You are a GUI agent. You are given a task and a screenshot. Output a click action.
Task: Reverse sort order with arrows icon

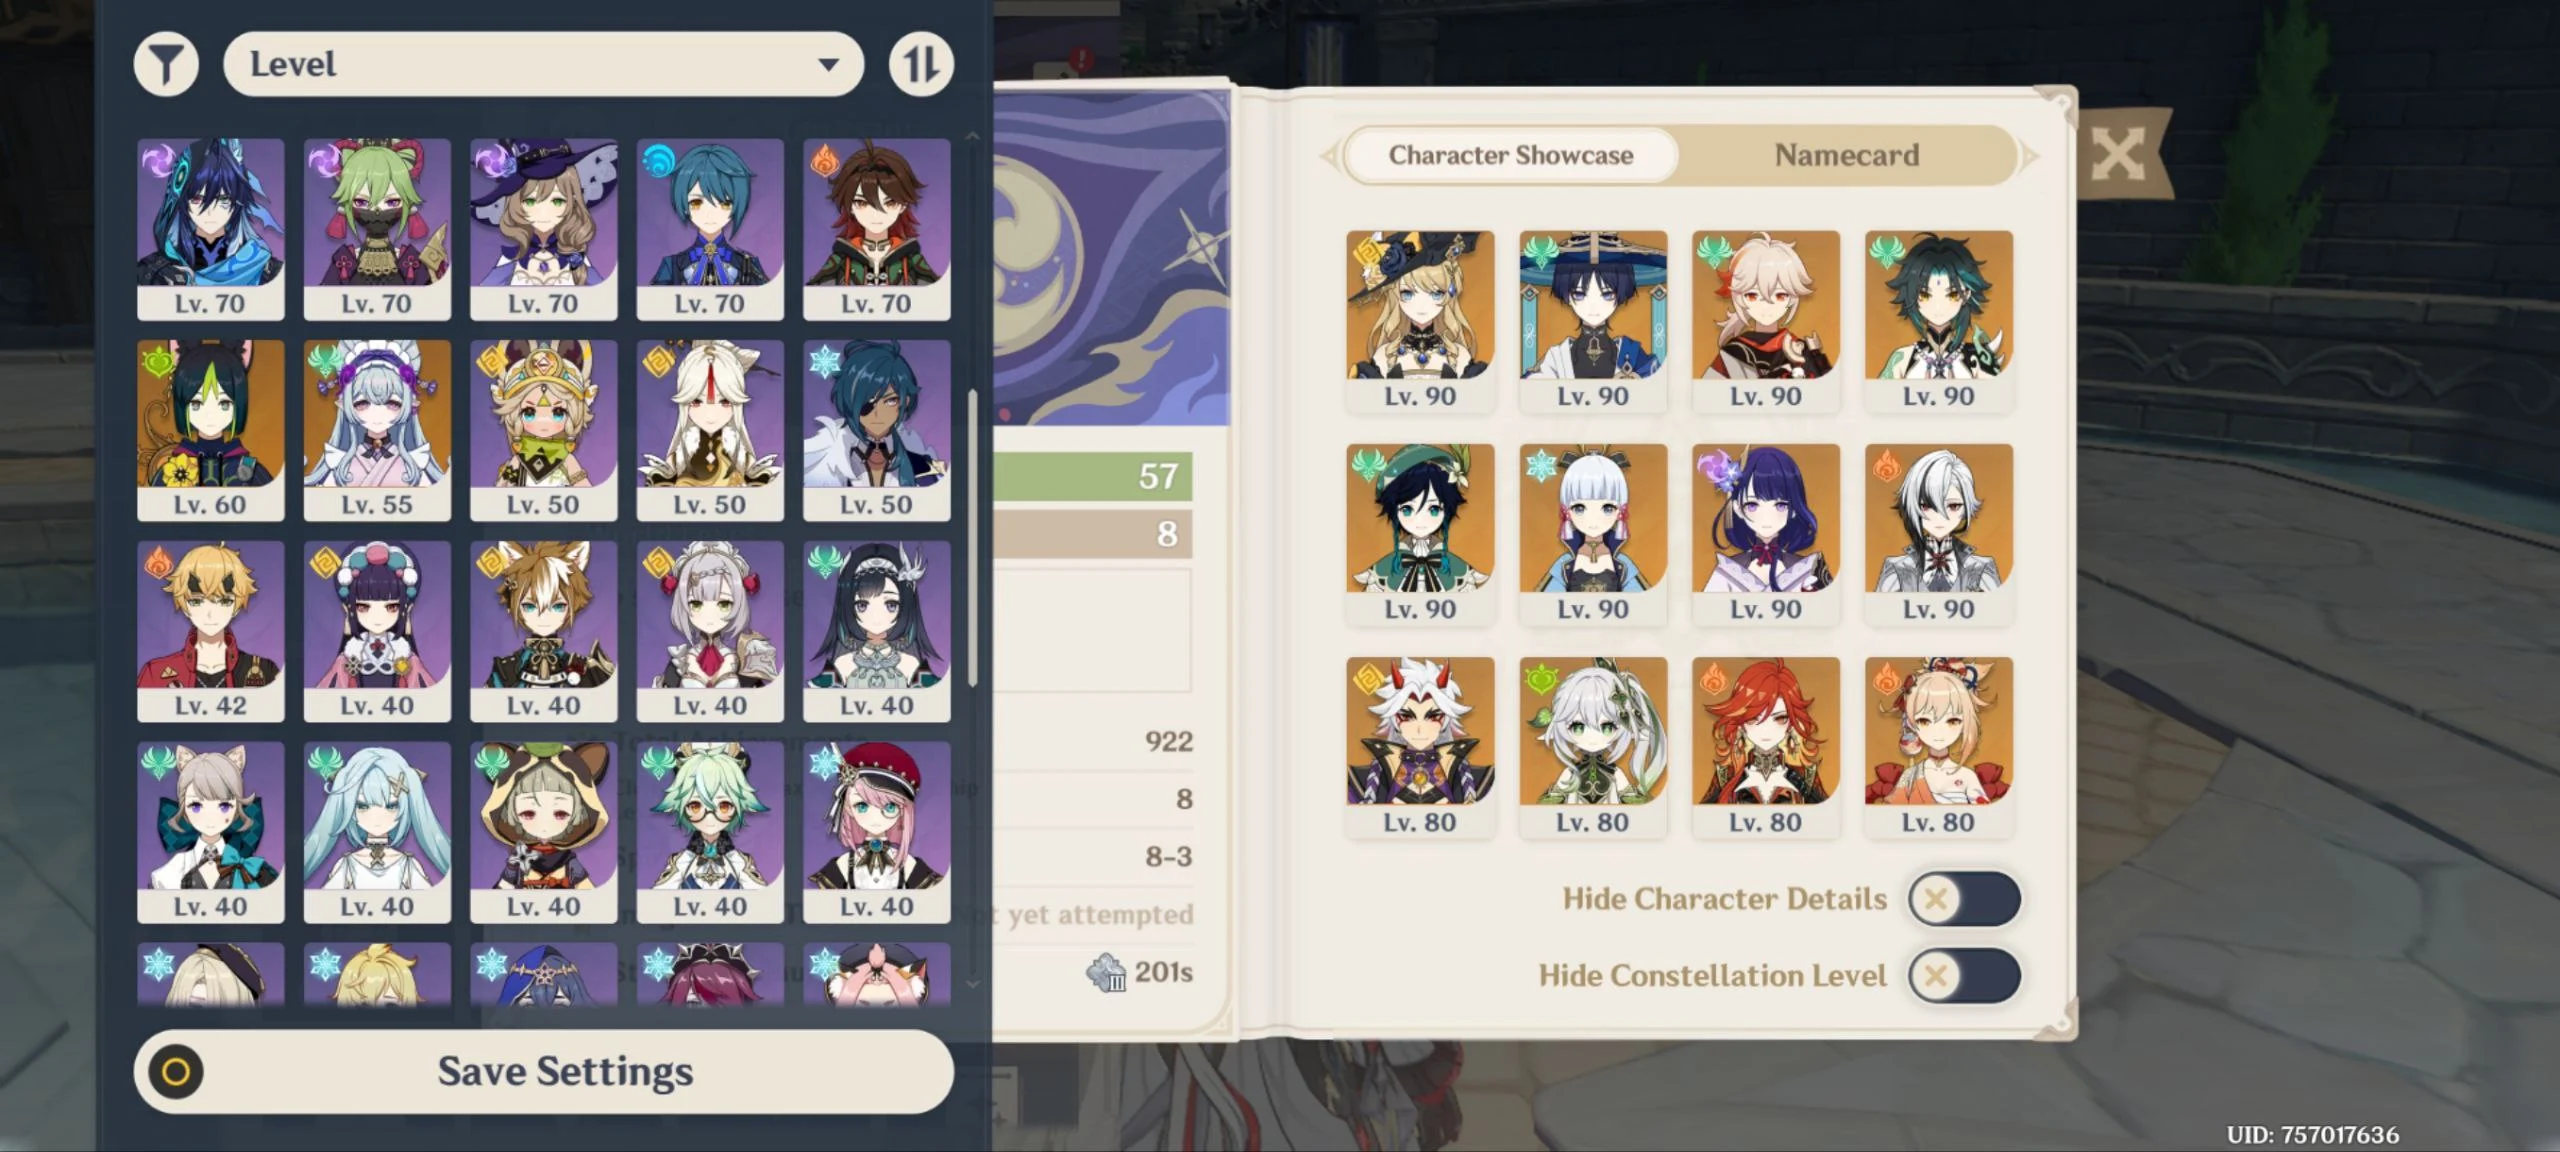tap(921, 64)
